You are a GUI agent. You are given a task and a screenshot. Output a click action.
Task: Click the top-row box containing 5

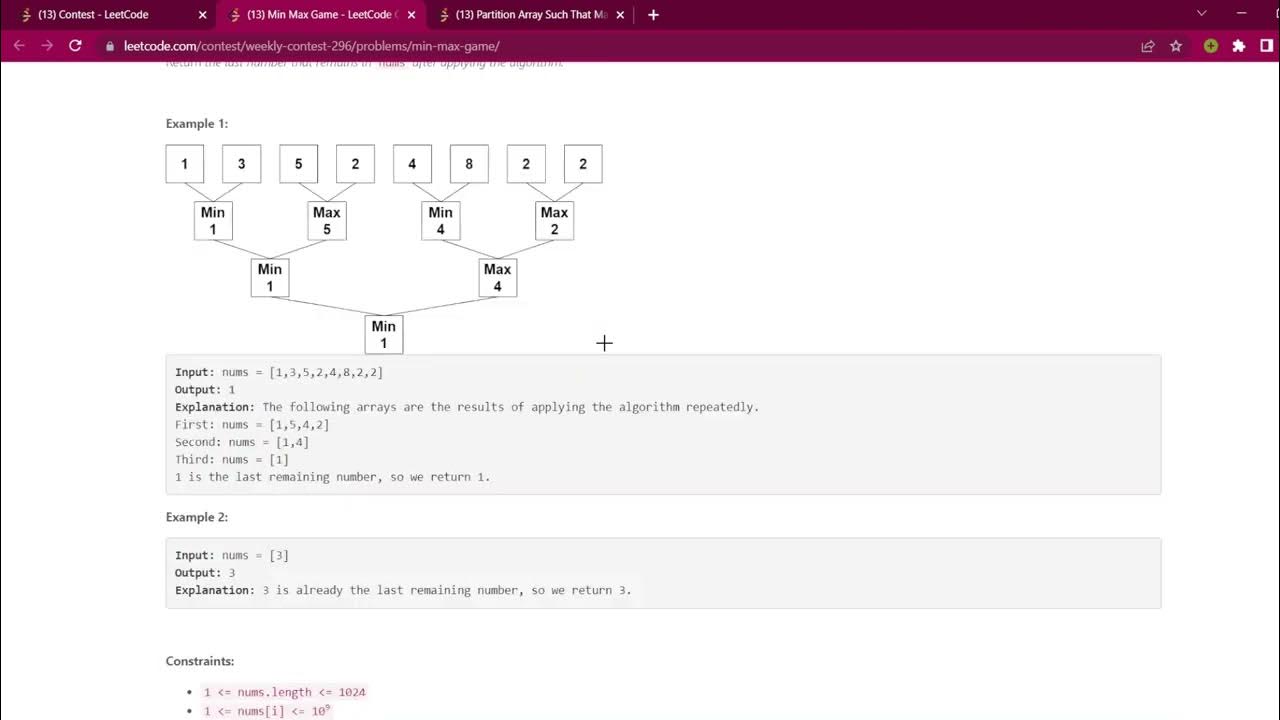pos(298,164)
